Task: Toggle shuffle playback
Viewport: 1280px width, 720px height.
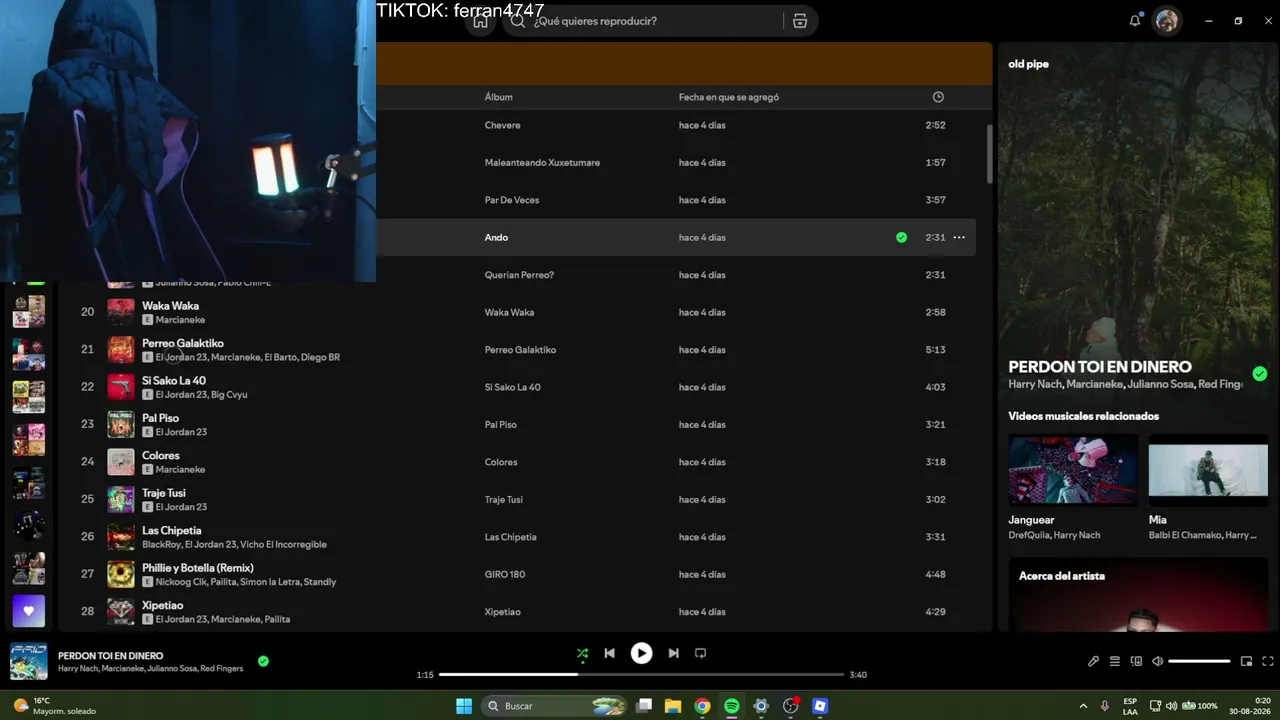Action: (x=582, y=654)
